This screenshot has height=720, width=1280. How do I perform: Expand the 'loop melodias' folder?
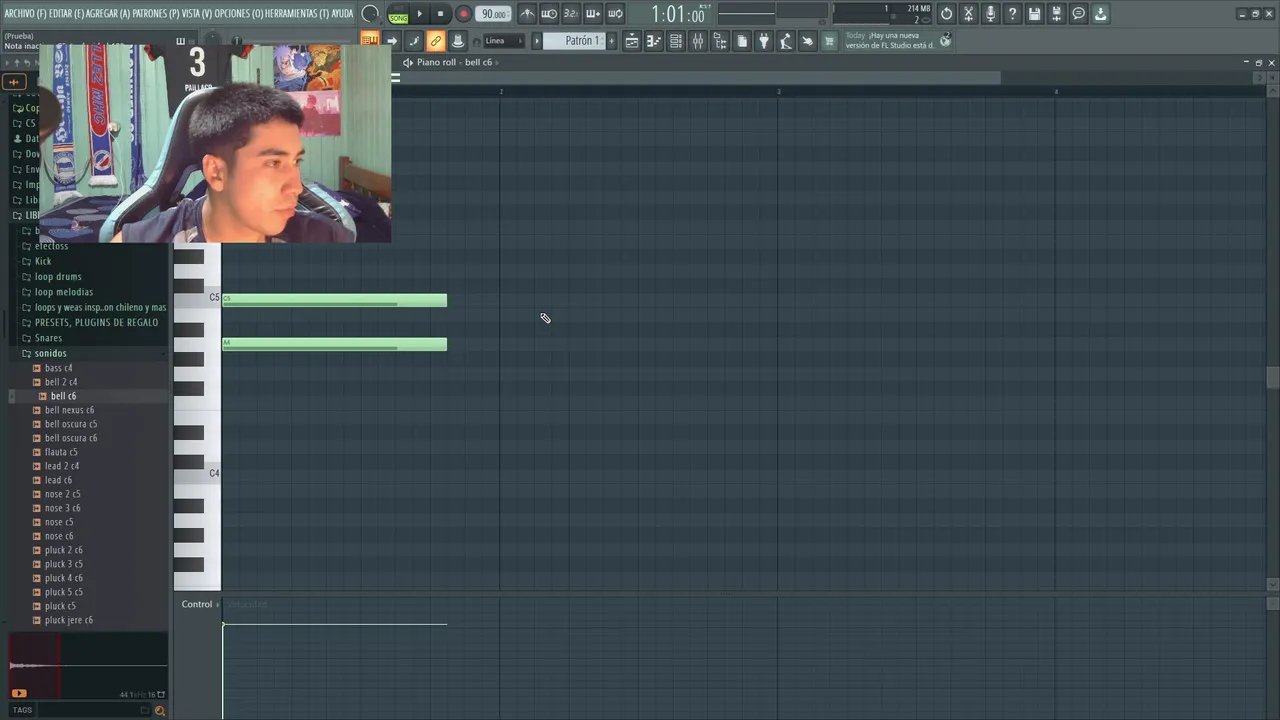coord(63,292)
